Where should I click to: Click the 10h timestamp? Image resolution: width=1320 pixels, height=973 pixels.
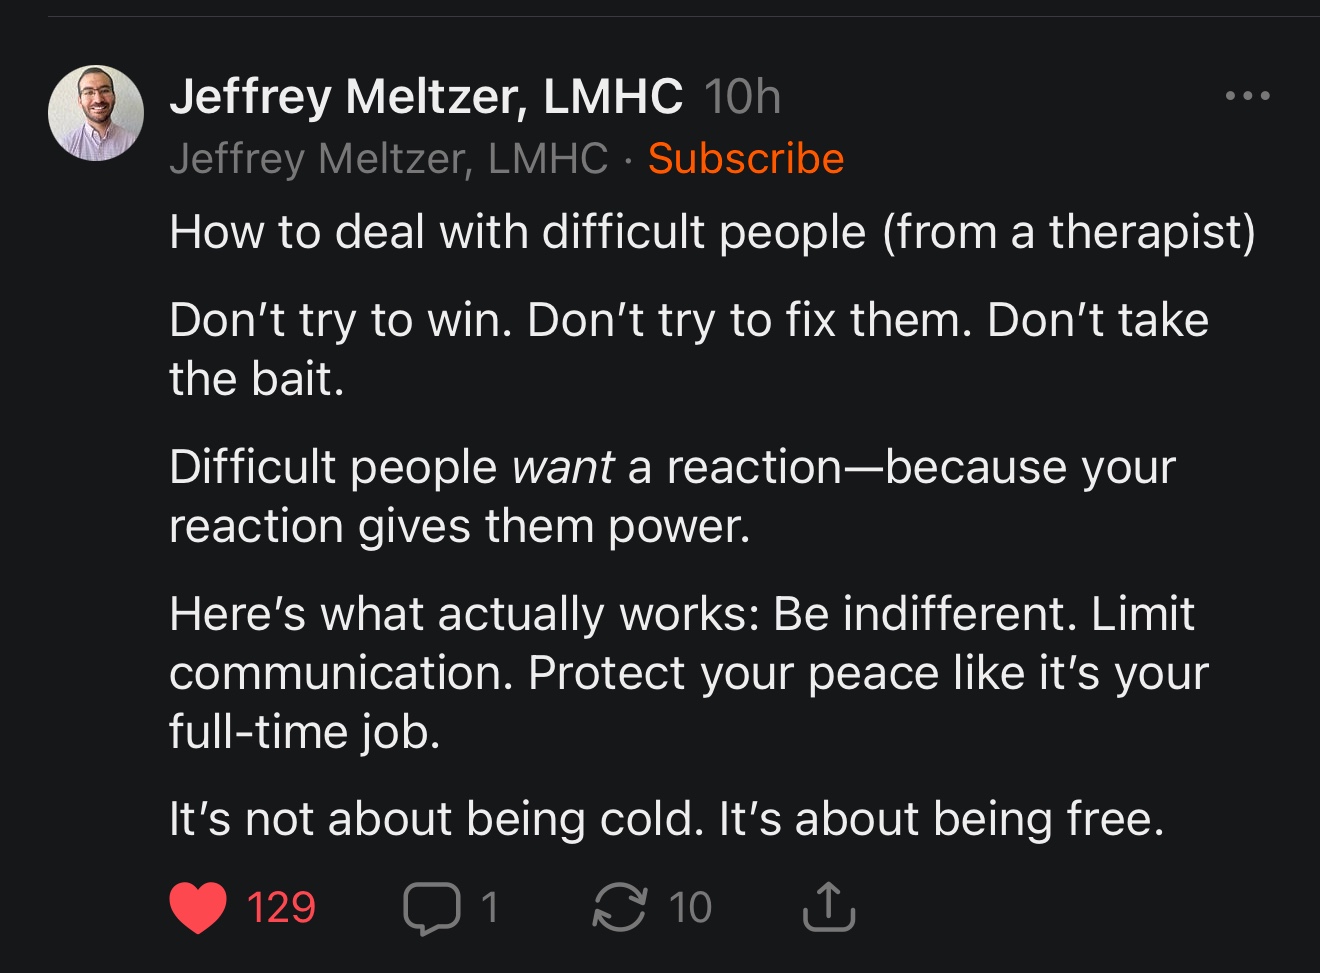click(x=743, y=97)
